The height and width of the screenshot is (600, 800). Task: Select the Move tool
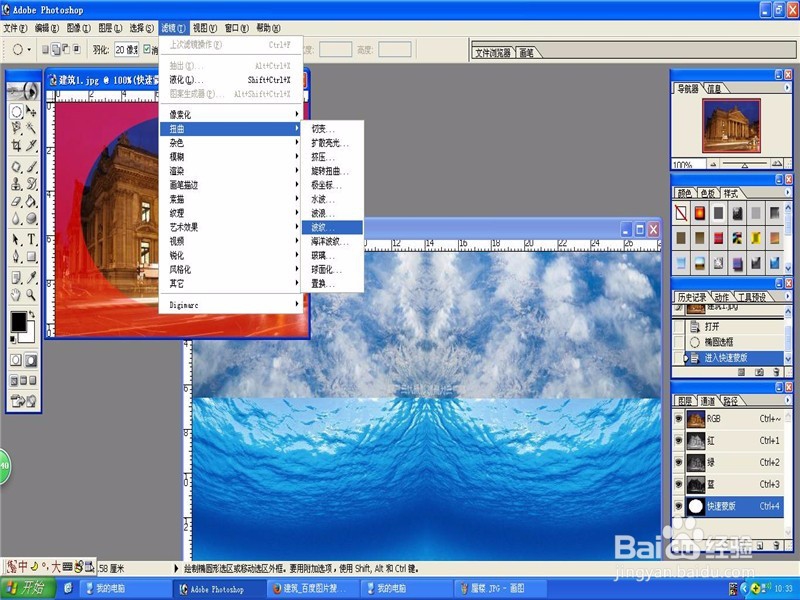click(31, 111)
